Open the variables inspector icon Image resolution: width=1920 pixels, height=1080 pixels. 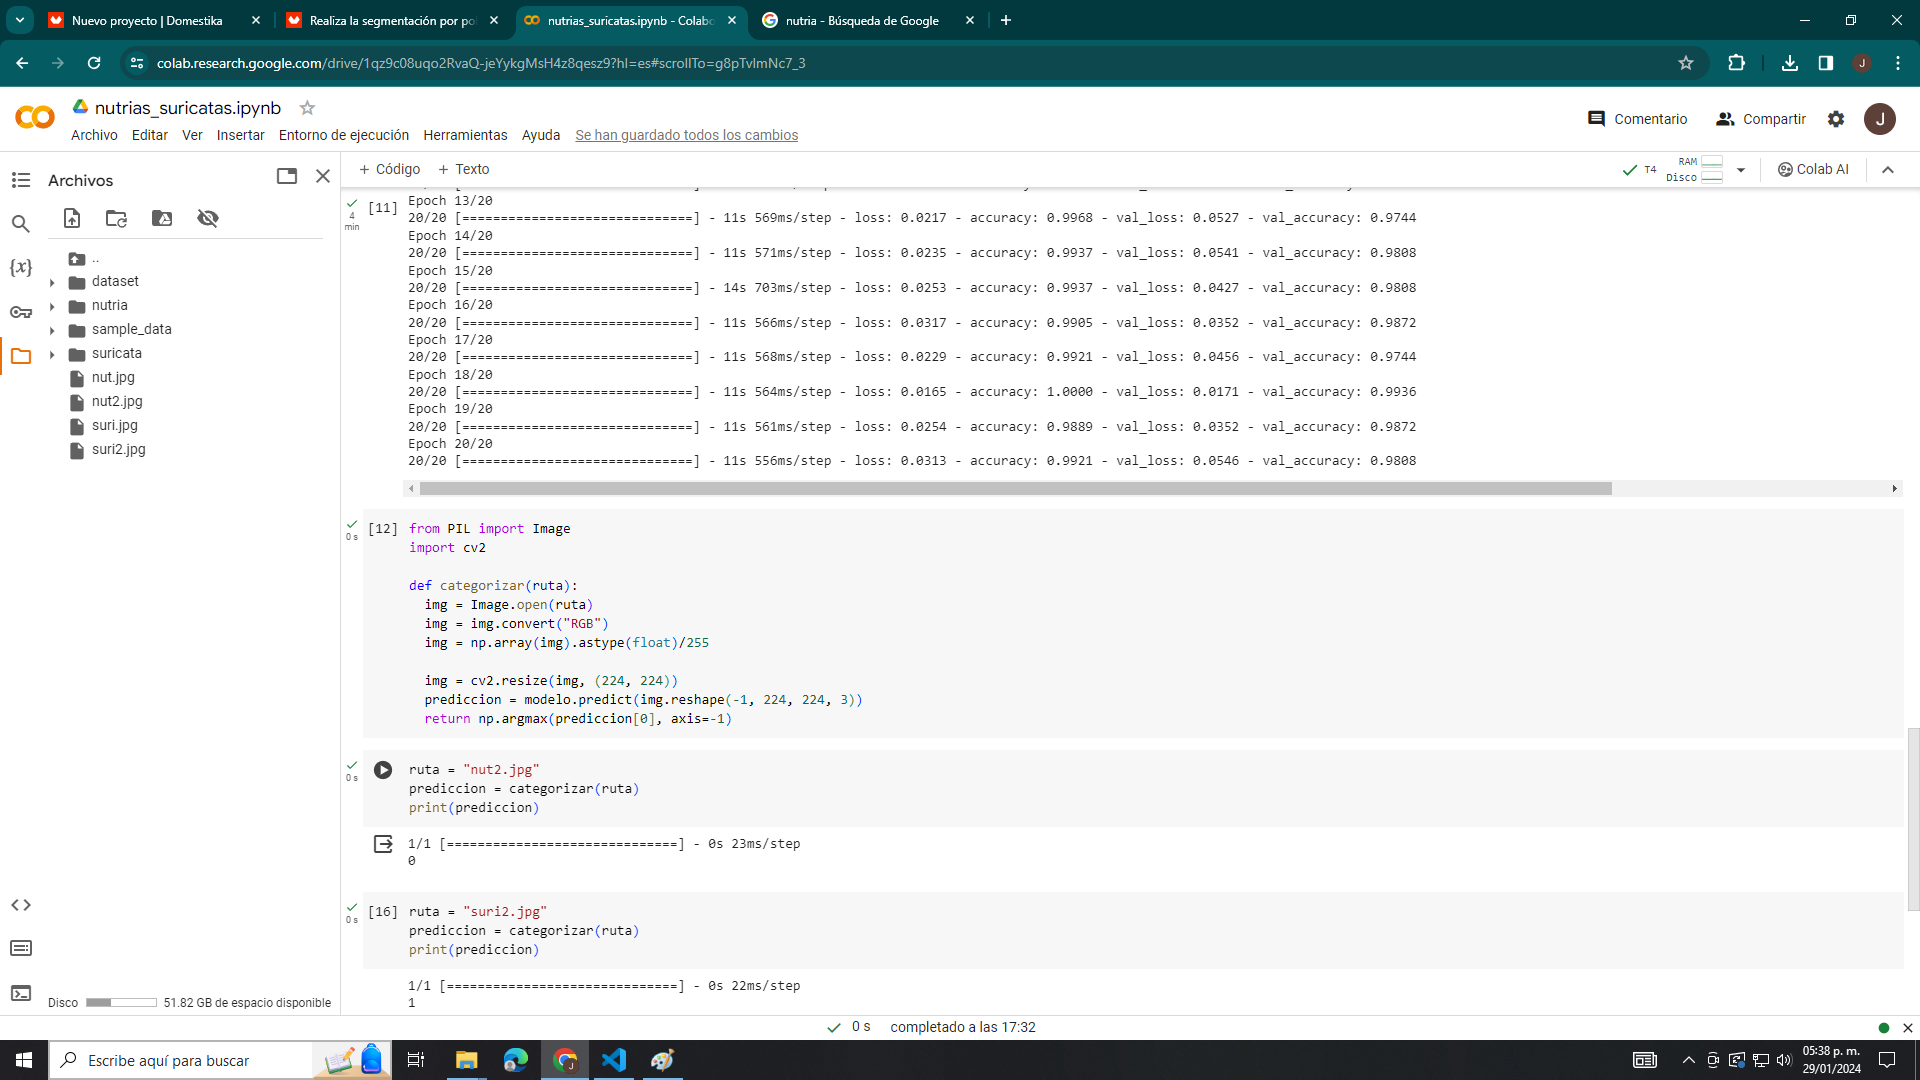[21, 268]
